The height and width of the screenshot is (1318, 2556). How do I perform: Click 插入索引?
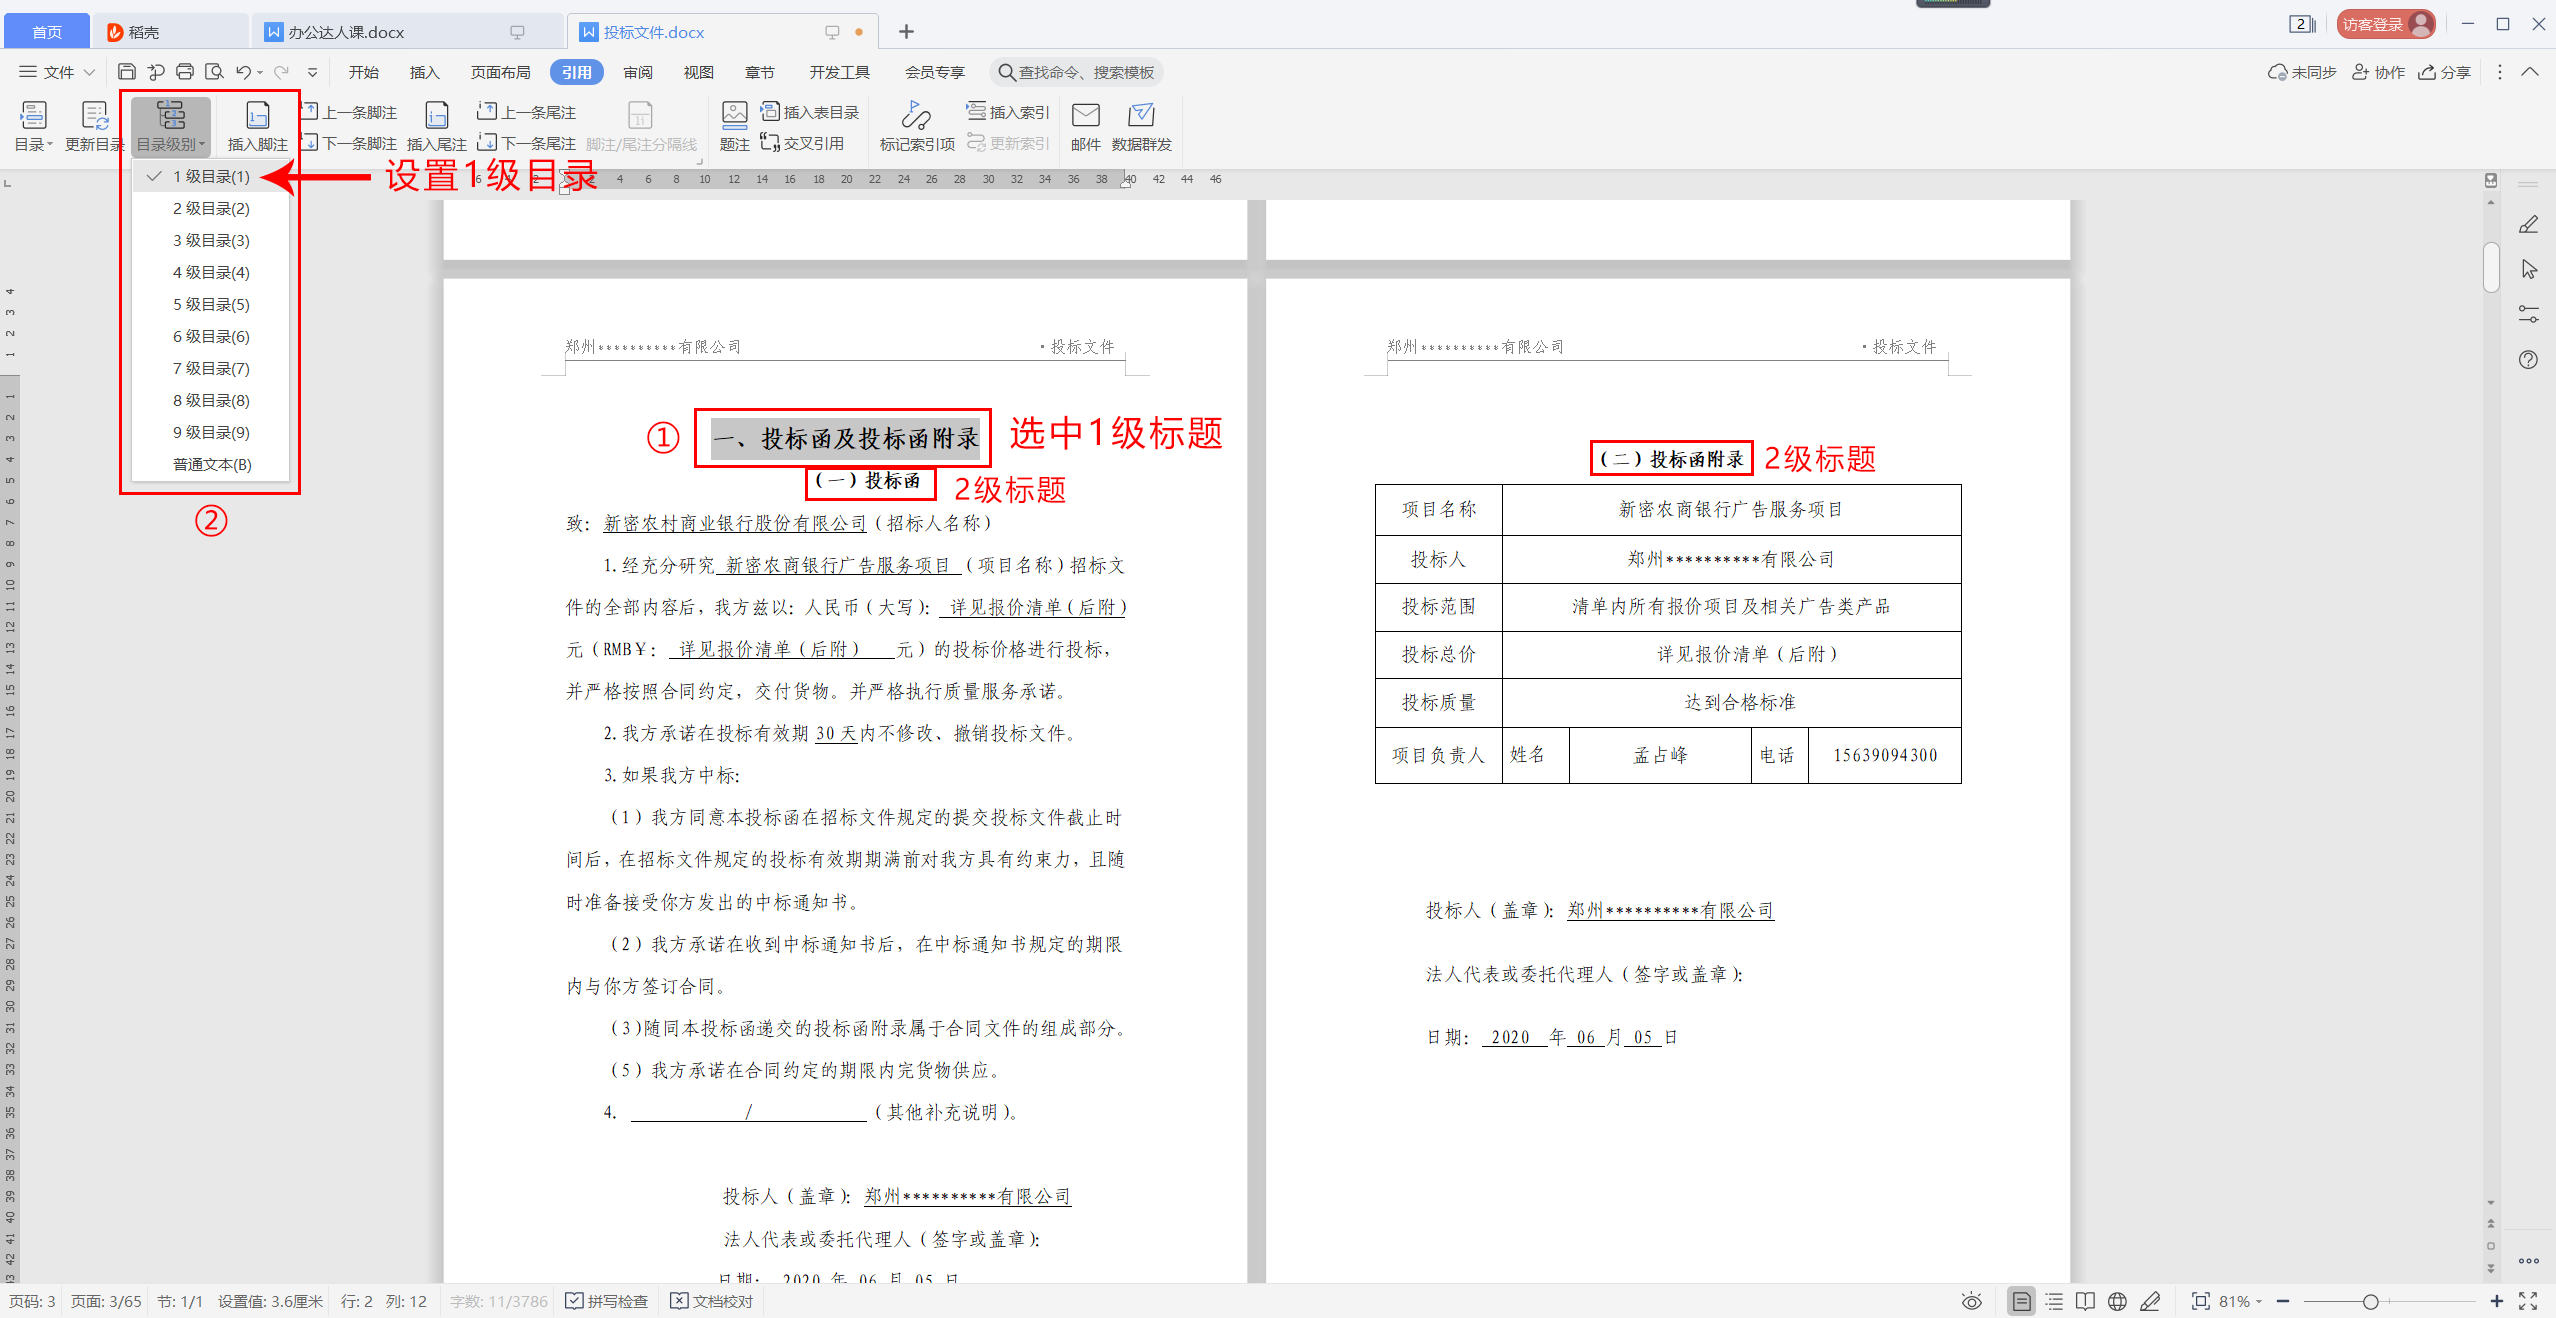click(1008, 112)
